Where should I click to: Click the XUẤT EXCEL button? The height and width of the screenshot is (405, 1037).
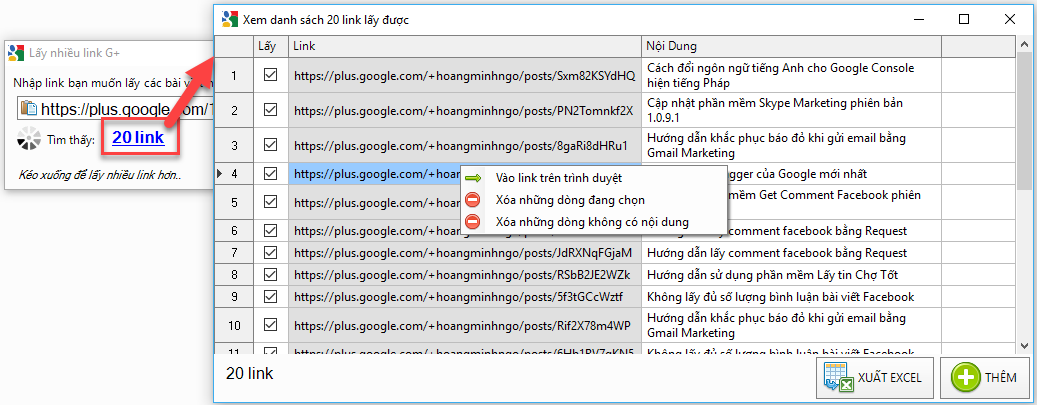pyautogui.click(x=874, y=378)
